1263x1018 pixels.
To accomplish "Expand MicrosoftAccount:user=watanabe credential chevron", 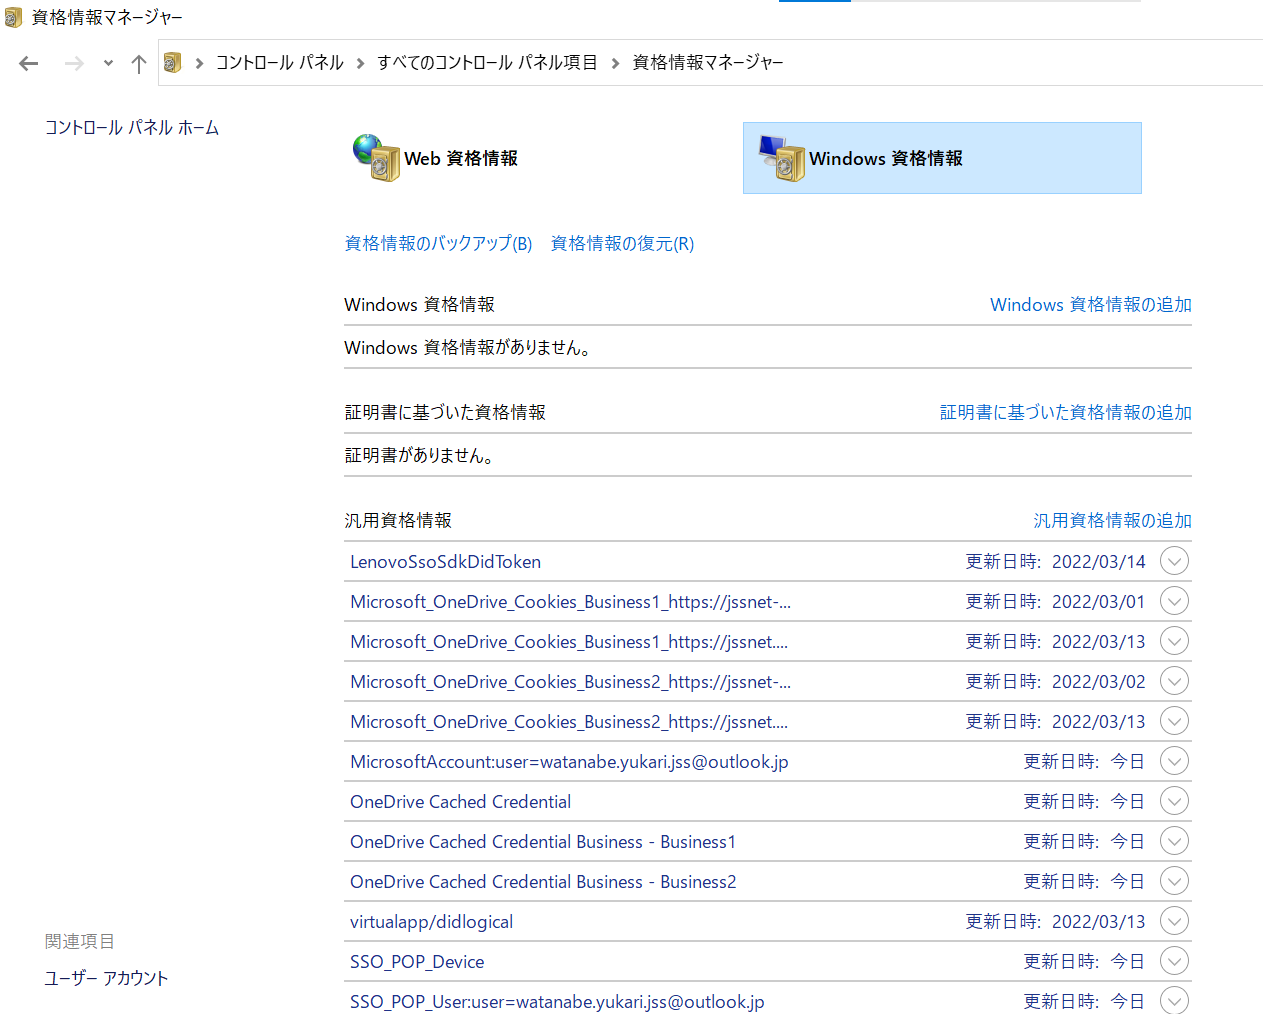I will pos(1174,761).
